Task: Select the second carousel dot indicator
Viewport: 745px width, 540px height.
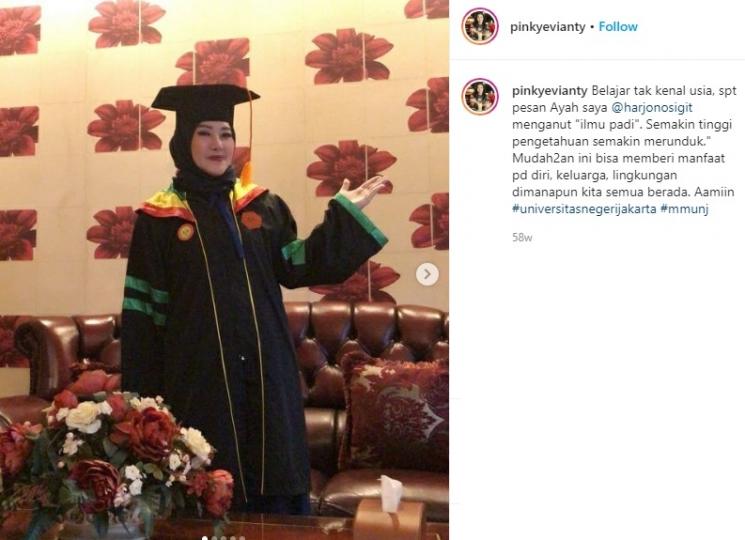Action: point(214,538)
